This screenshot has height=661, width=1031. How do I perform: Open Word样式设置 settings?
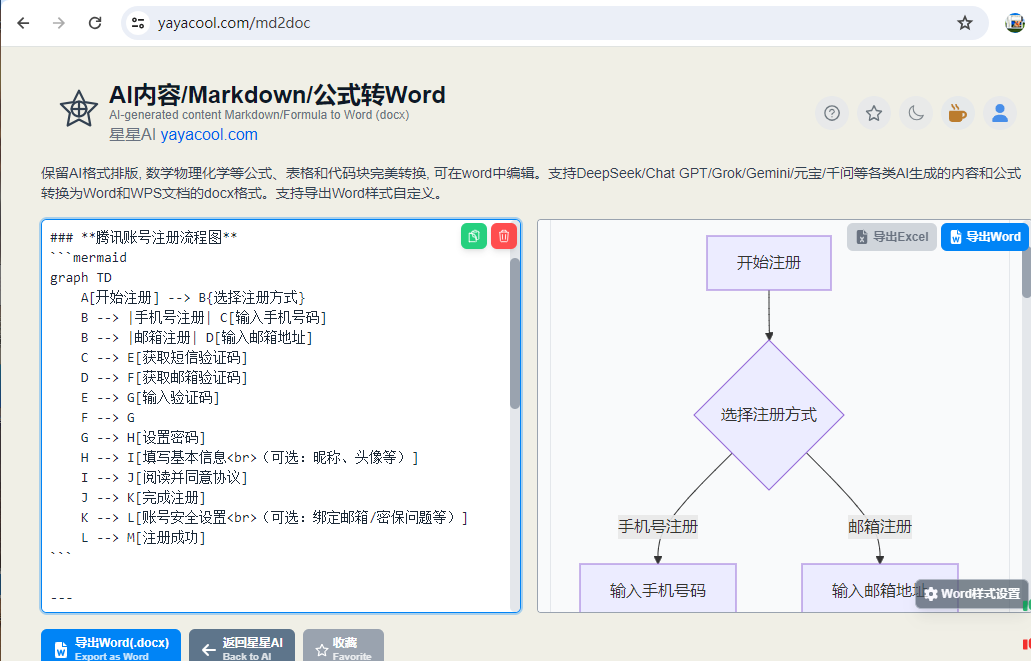click(972, 594)
